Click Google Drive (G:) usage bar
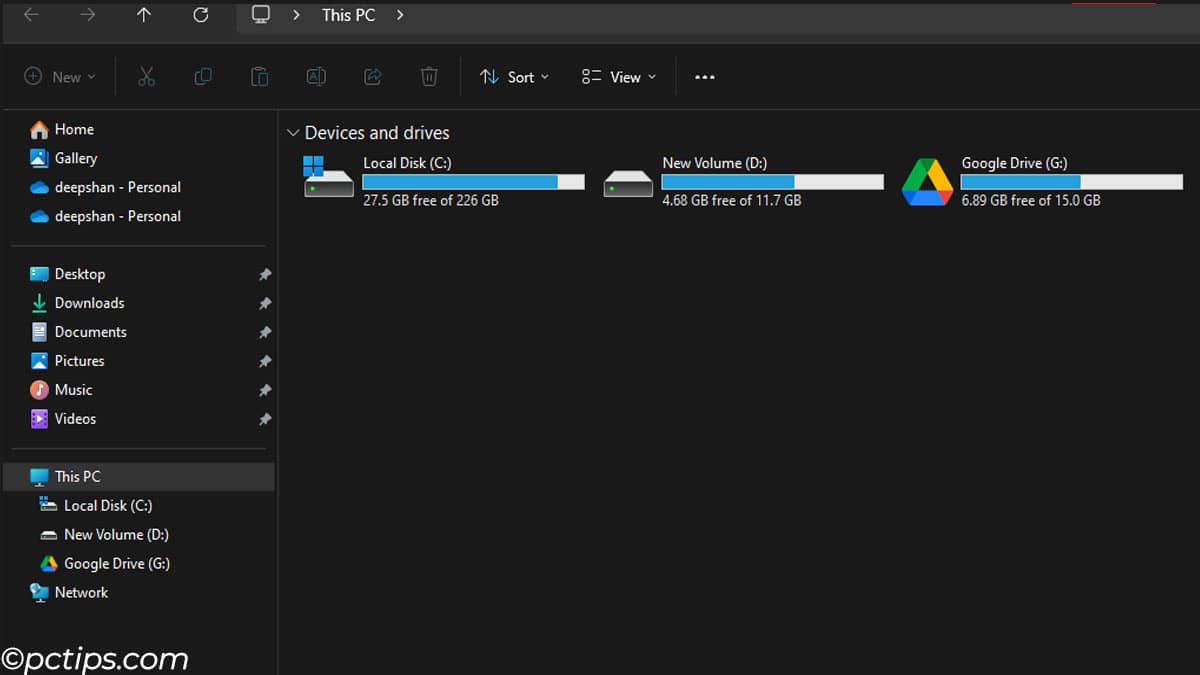Image resolution: width=1200 pixels, height=675 pixels. pos(1071,182)
